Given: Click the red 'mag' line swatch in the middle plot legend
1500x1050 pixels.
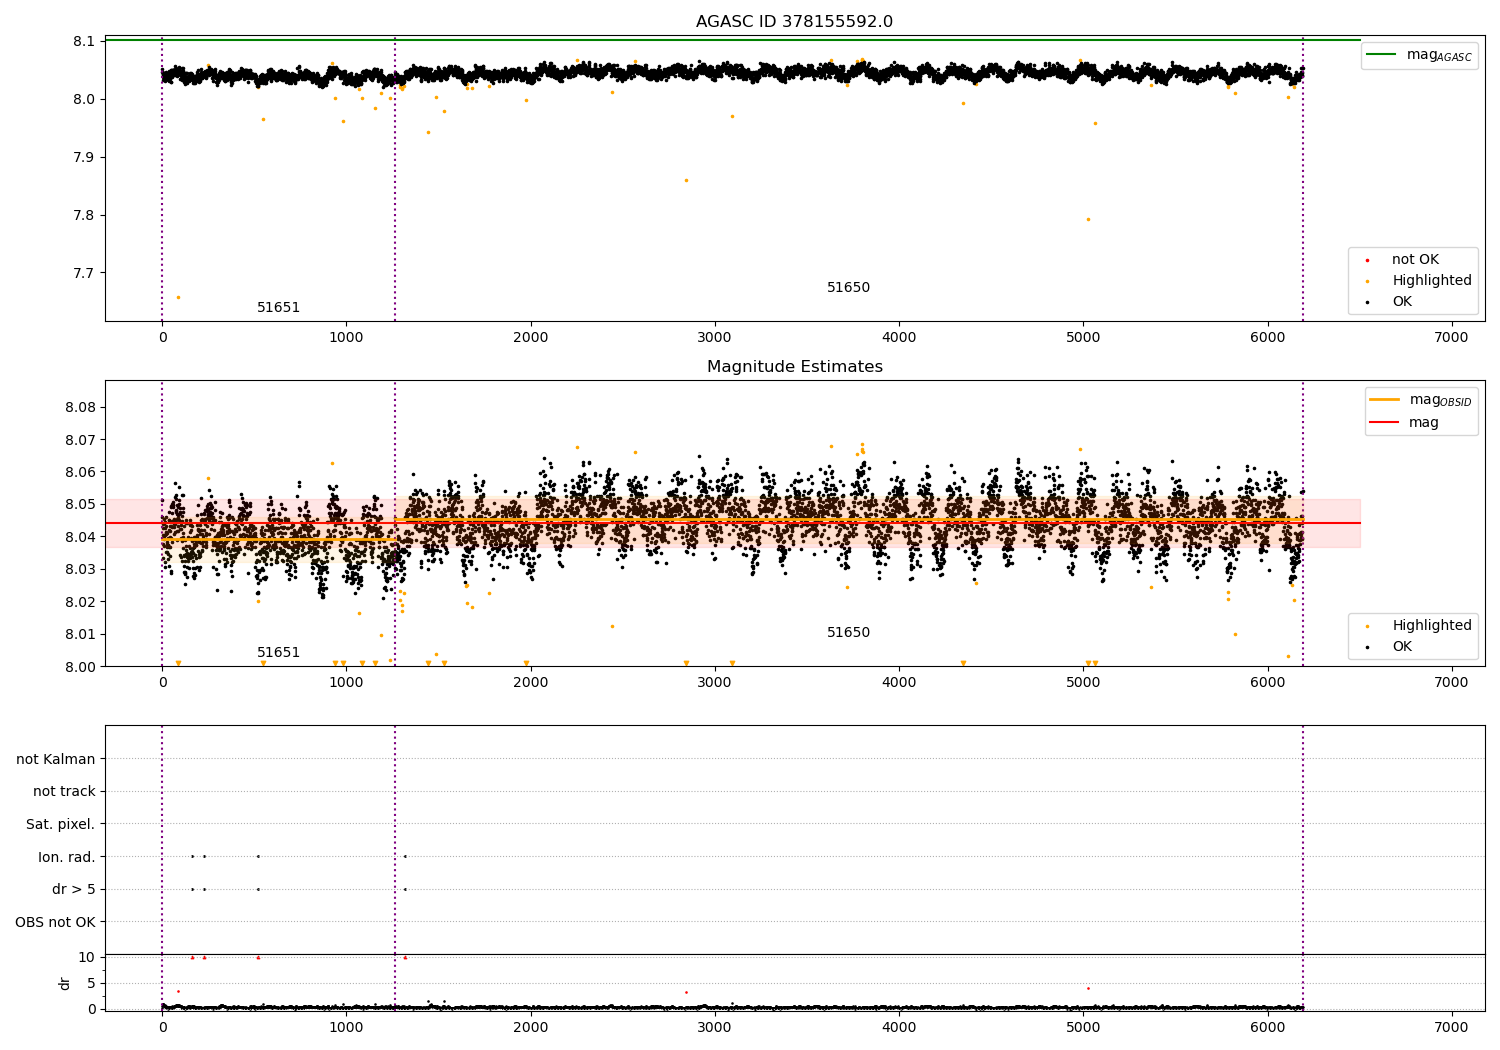Looking at the screenshot, I should (1385, 422).
